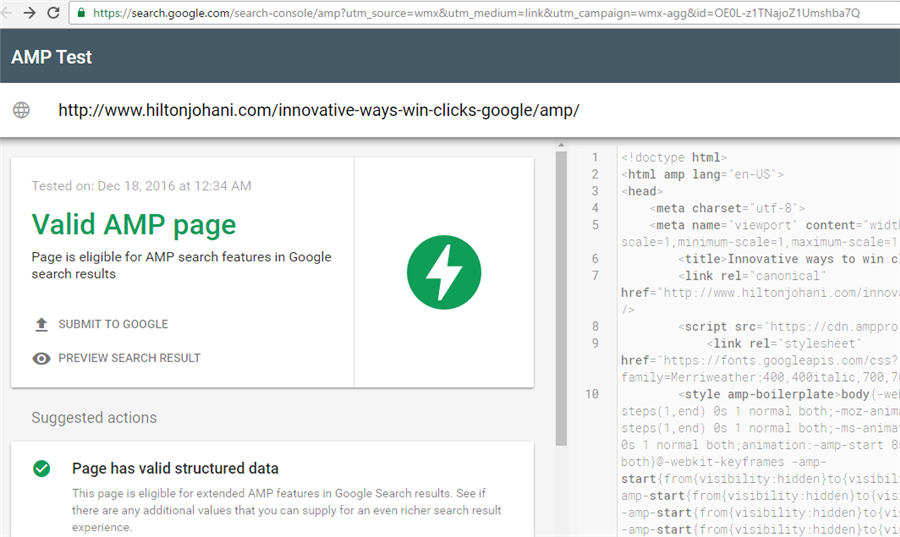
Task: Click the link rel stylesheet source line
Action: click(784, 343)
